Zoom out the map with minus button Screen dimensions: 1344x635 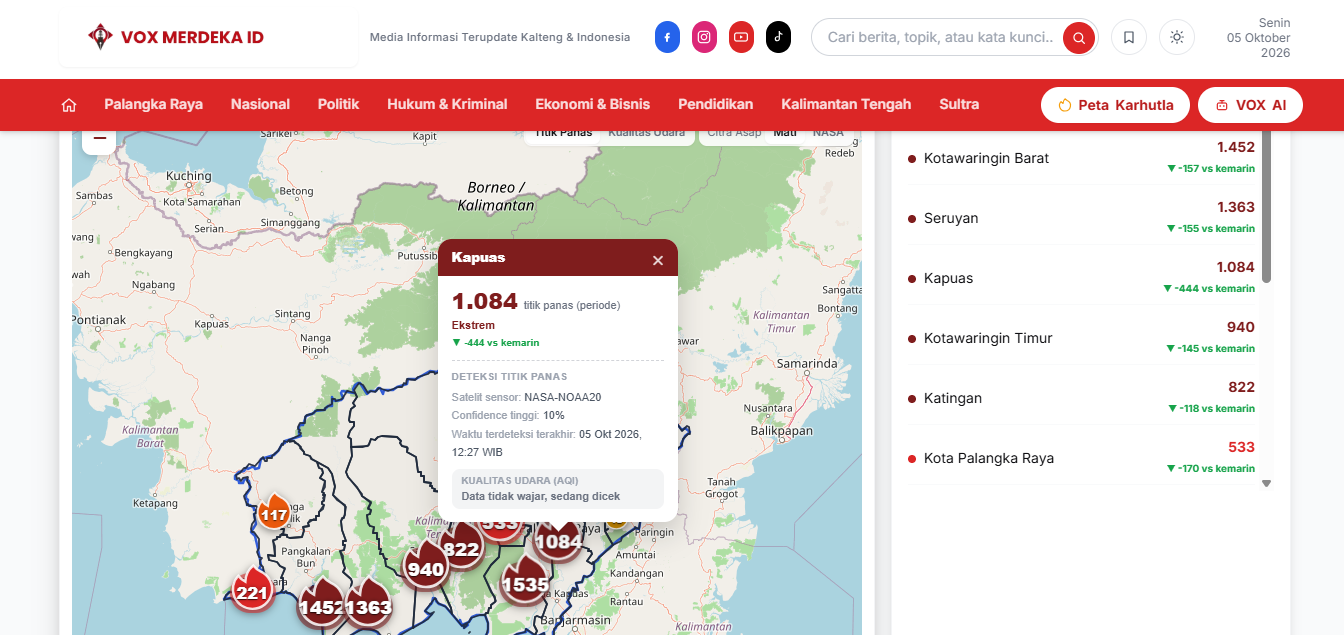pos(99,141)
